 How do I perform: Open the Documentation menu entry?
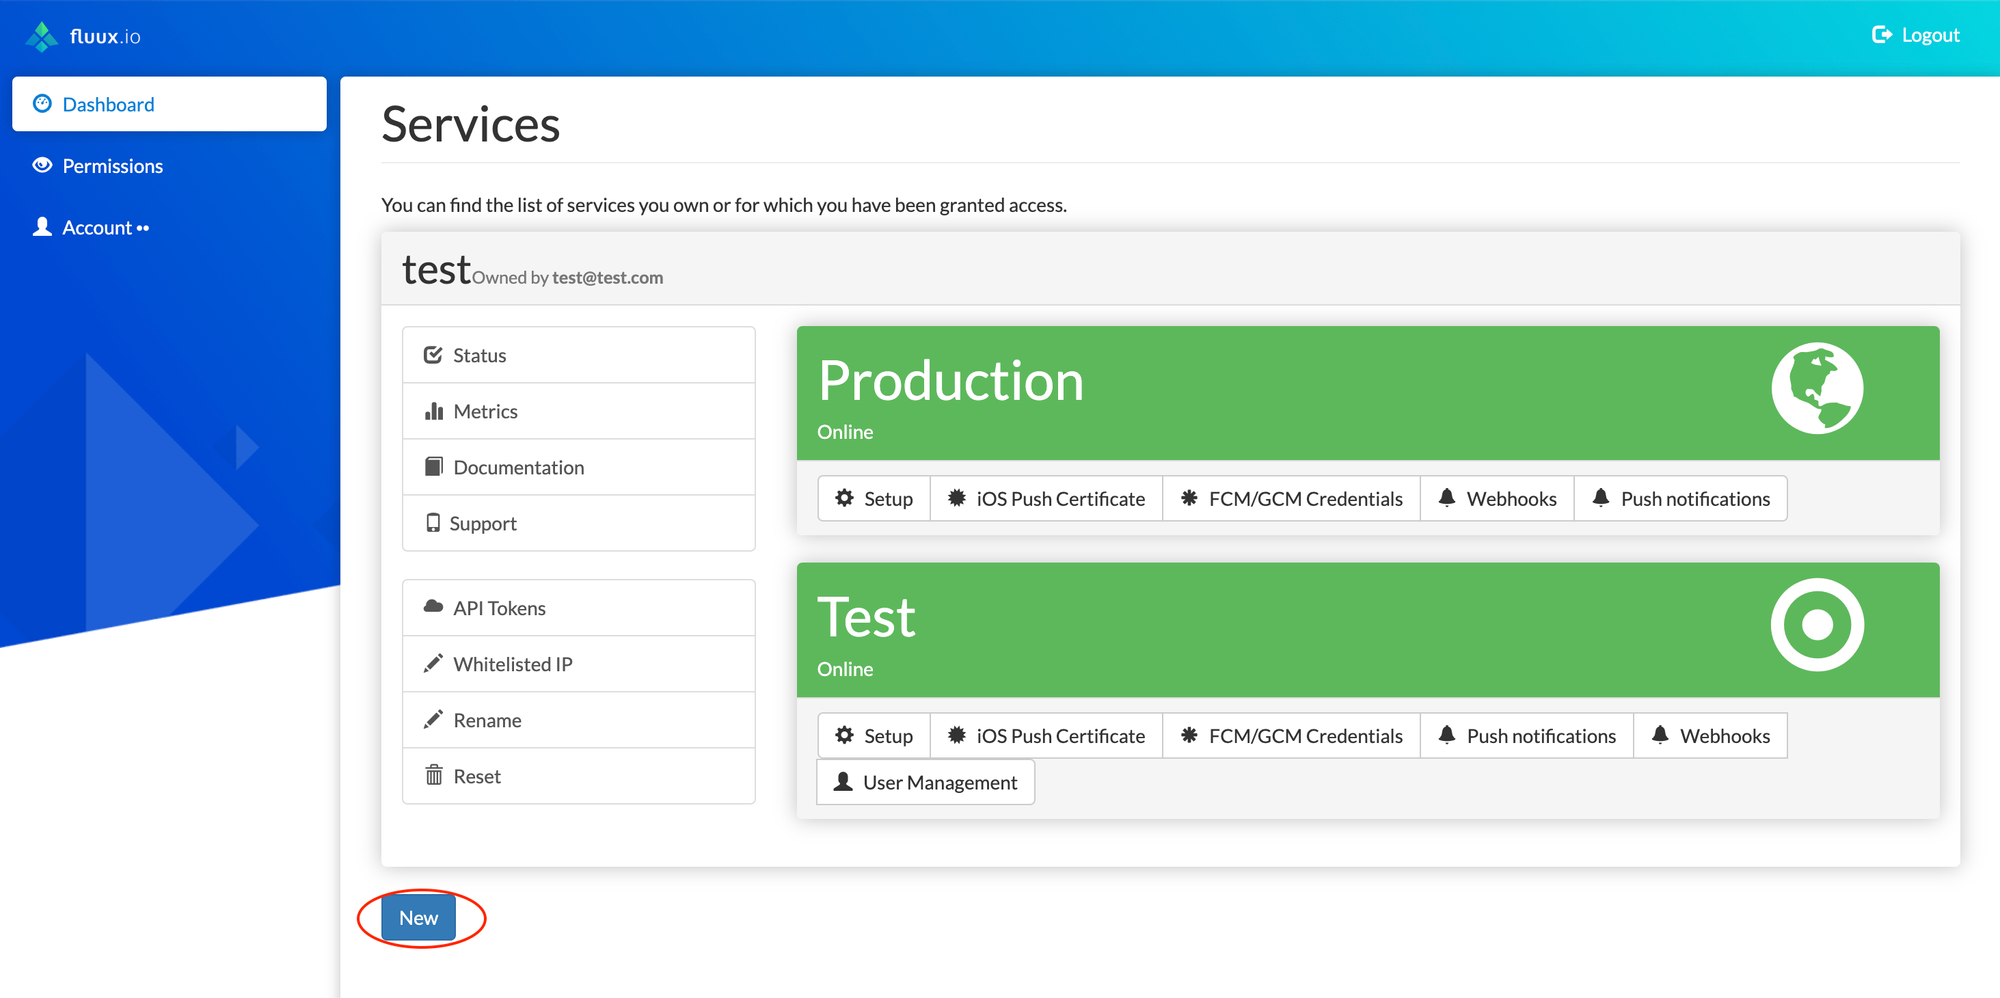(578, 467)
